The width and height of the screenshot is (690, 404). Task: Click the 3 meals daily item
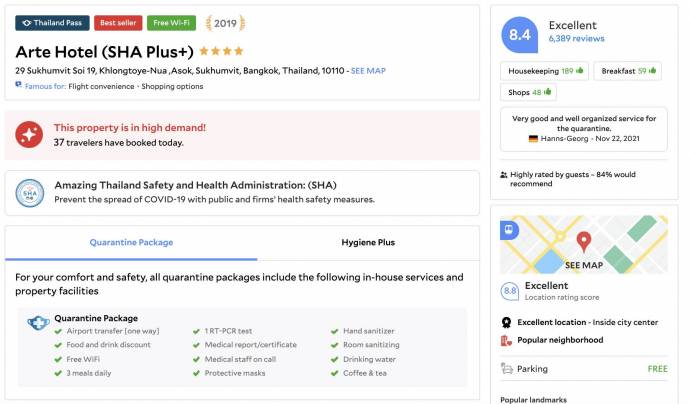coord(89,373)
